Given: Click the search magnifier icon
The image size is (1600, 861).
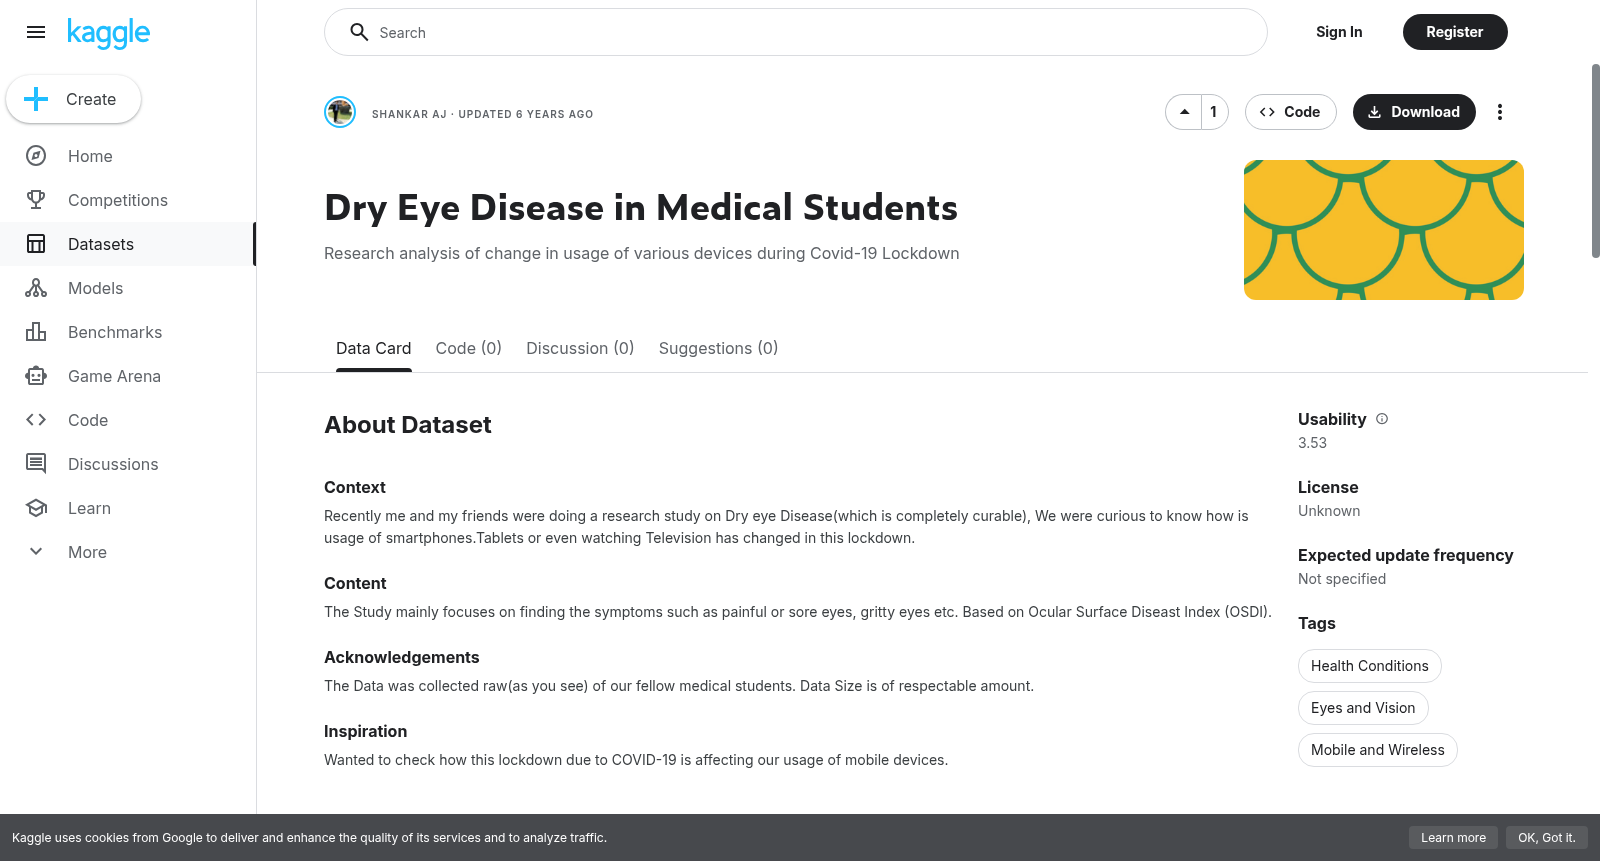Looking at the screenshot, I should point(359,32).
